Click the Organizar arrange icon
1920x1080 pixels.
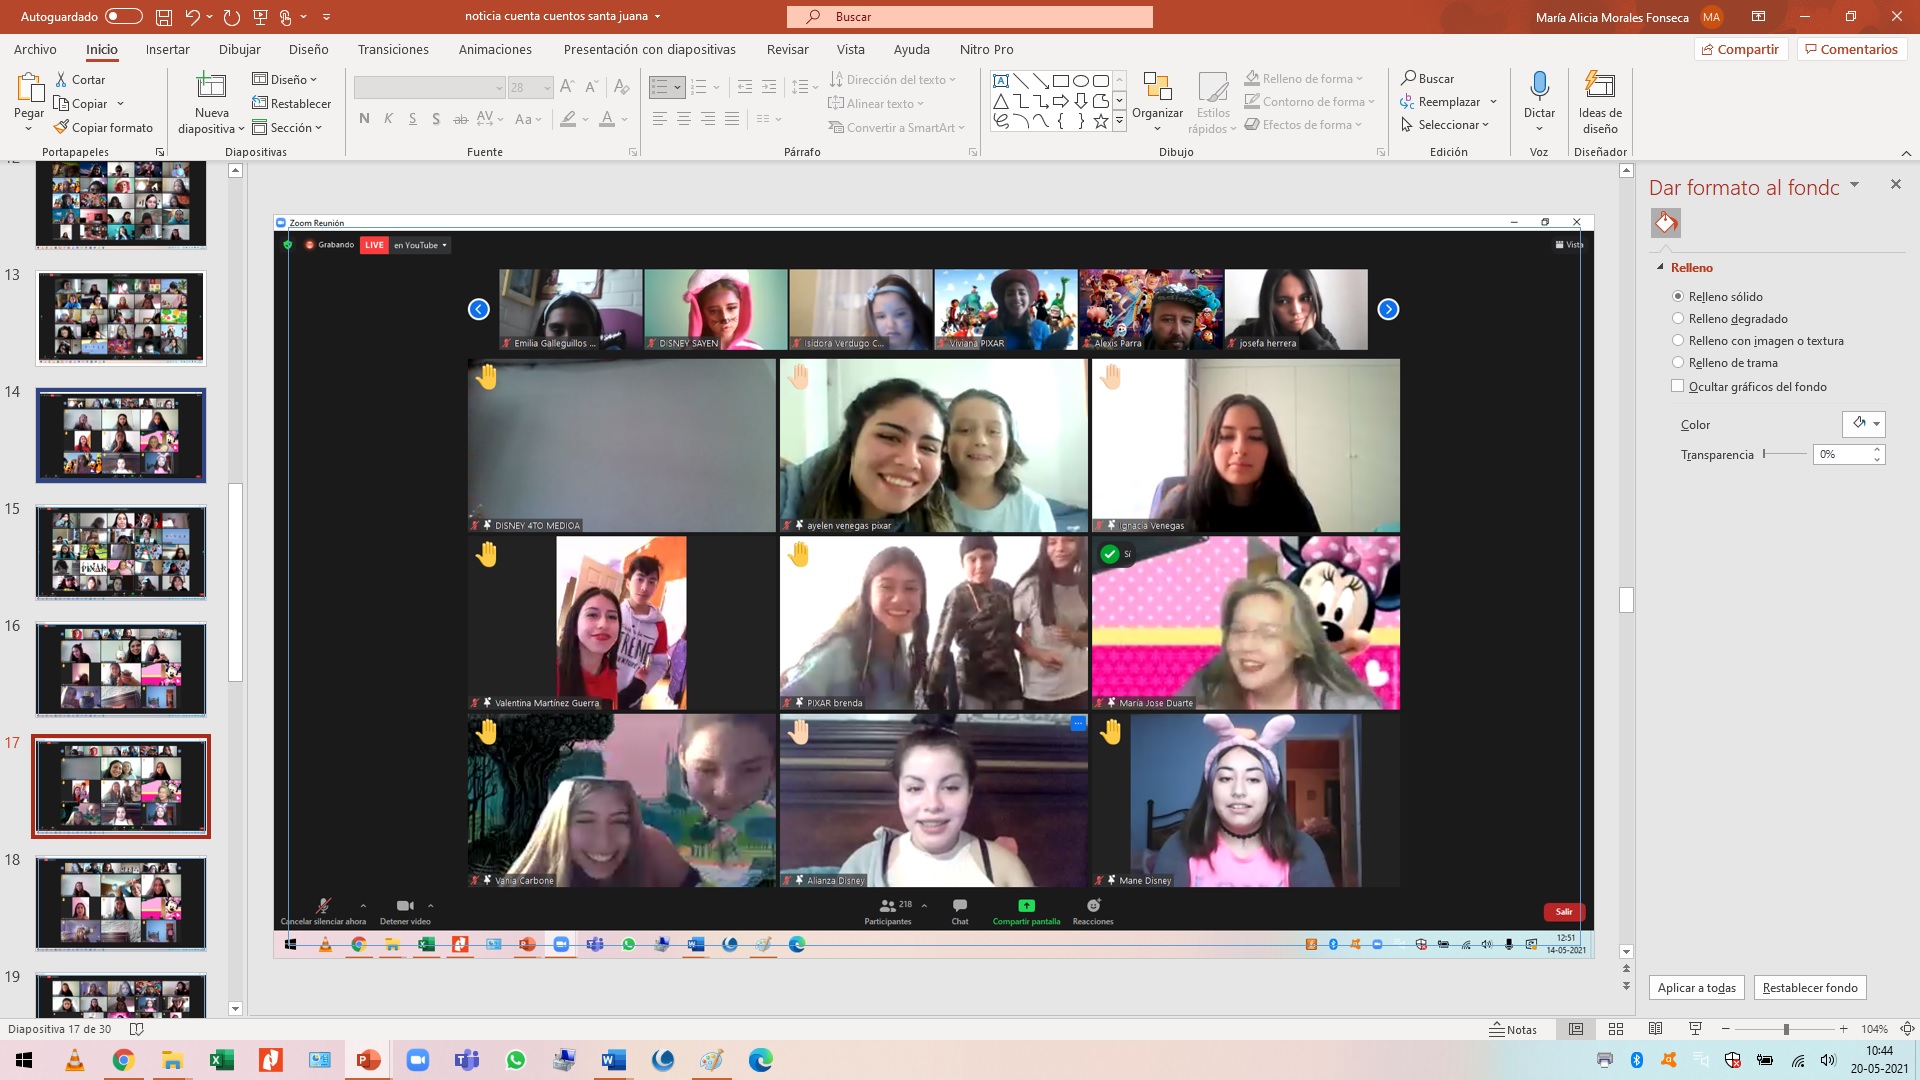click(x=1157, y=87)
